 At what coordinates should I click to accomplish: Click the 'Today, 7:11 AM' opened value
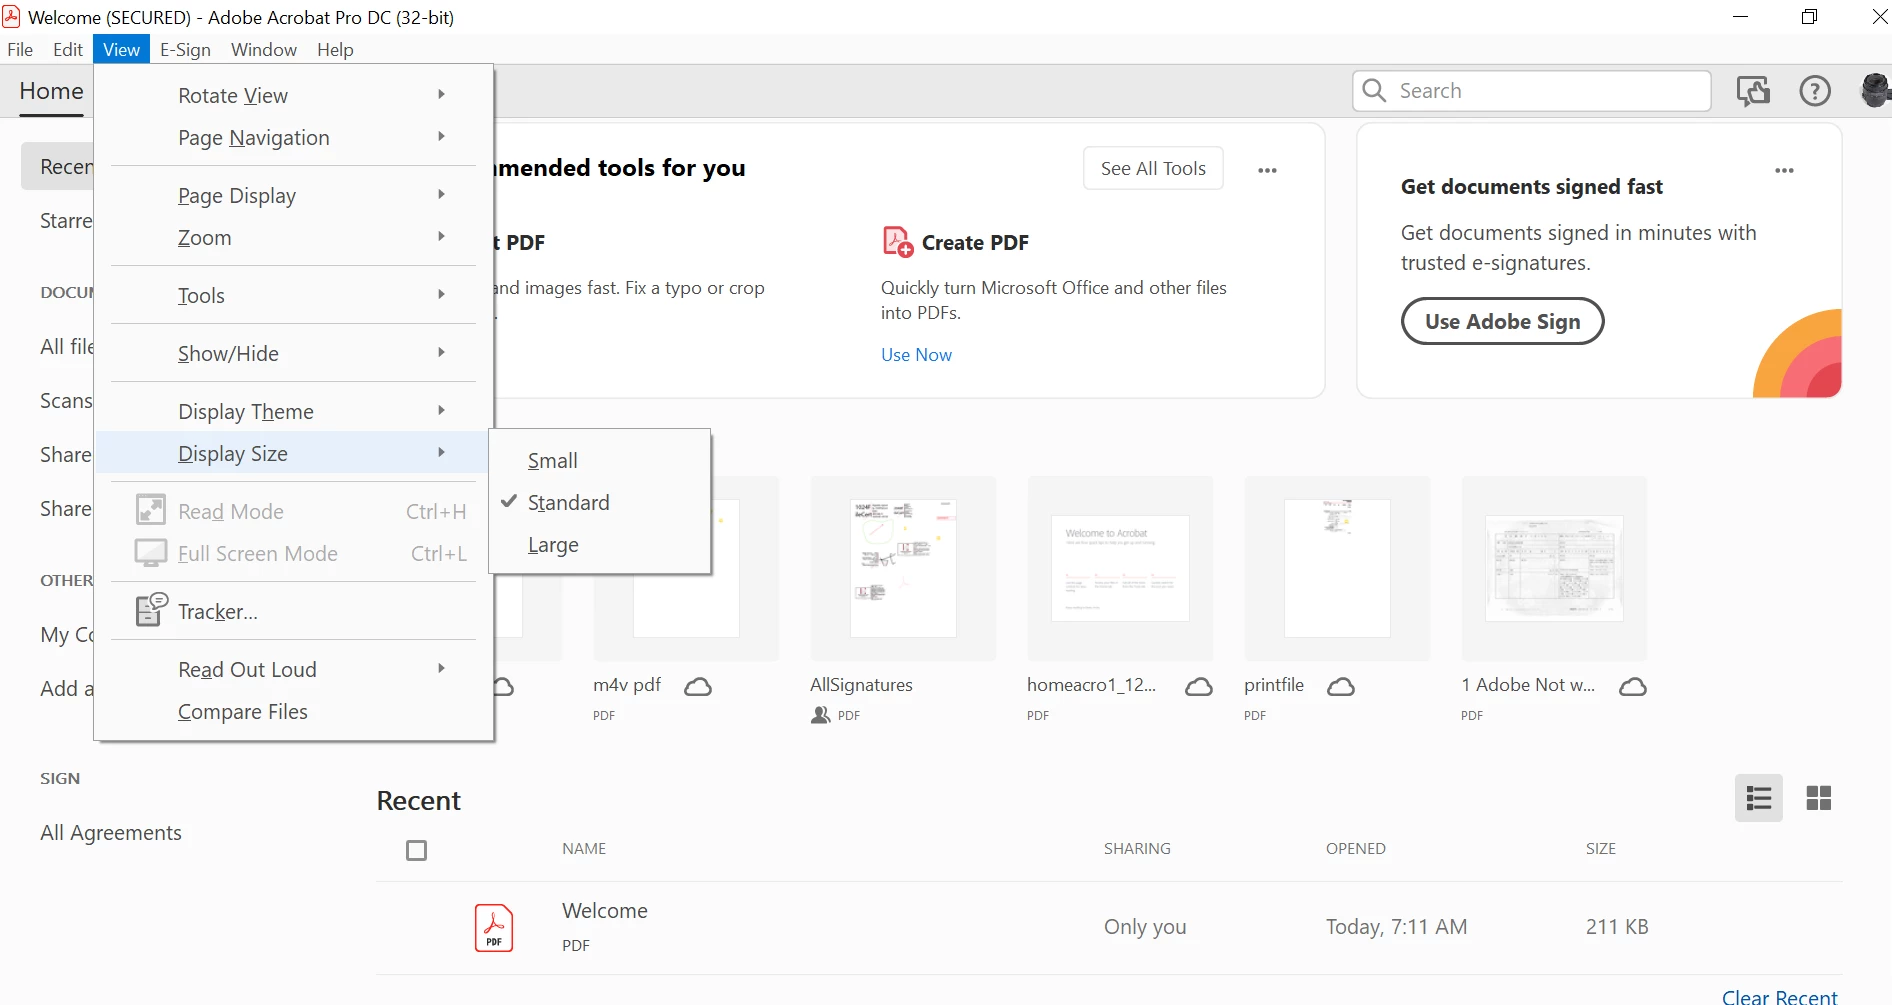tap(1396, 926)
